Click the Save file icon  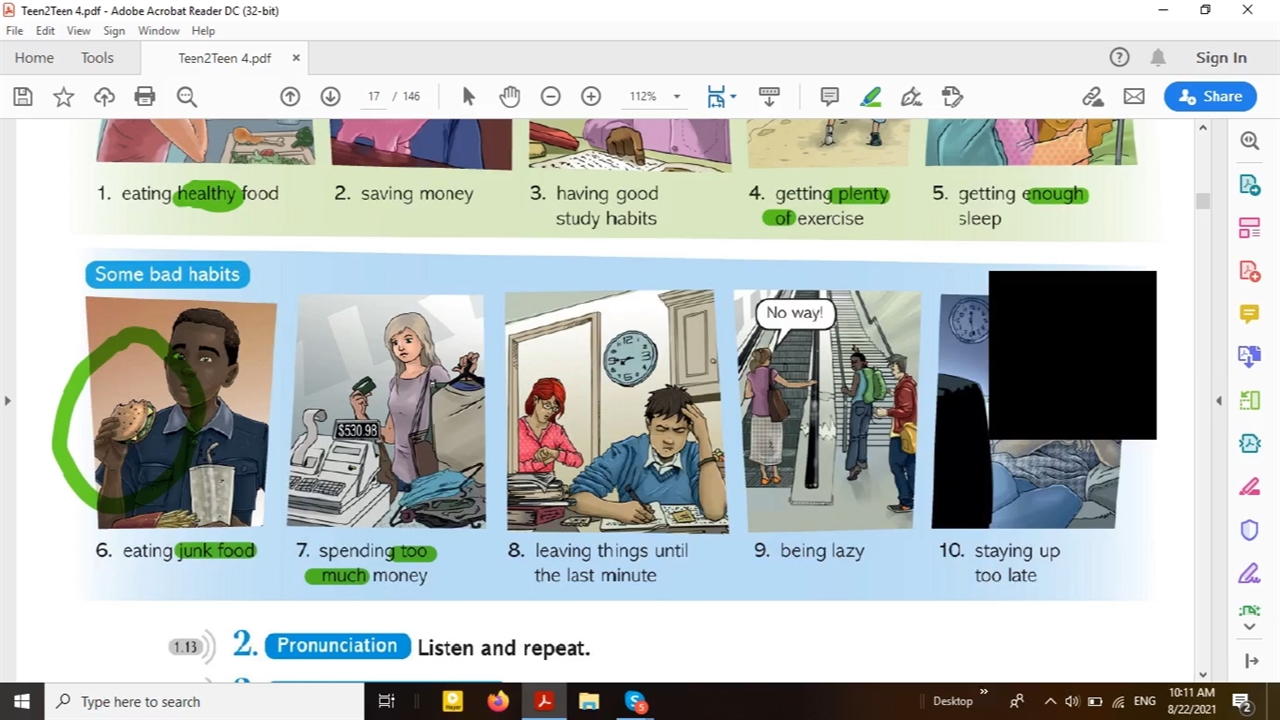[x=23, y=97]
